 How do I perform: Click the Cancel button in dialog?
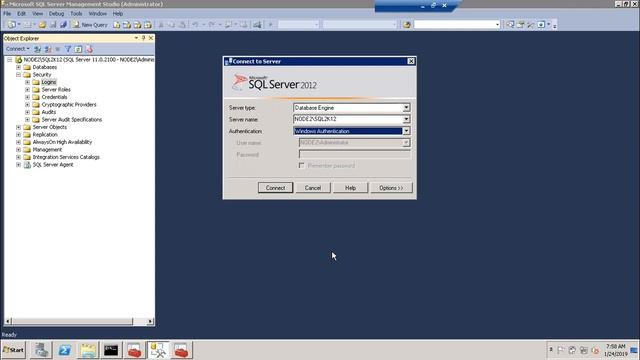pos(313,188)
